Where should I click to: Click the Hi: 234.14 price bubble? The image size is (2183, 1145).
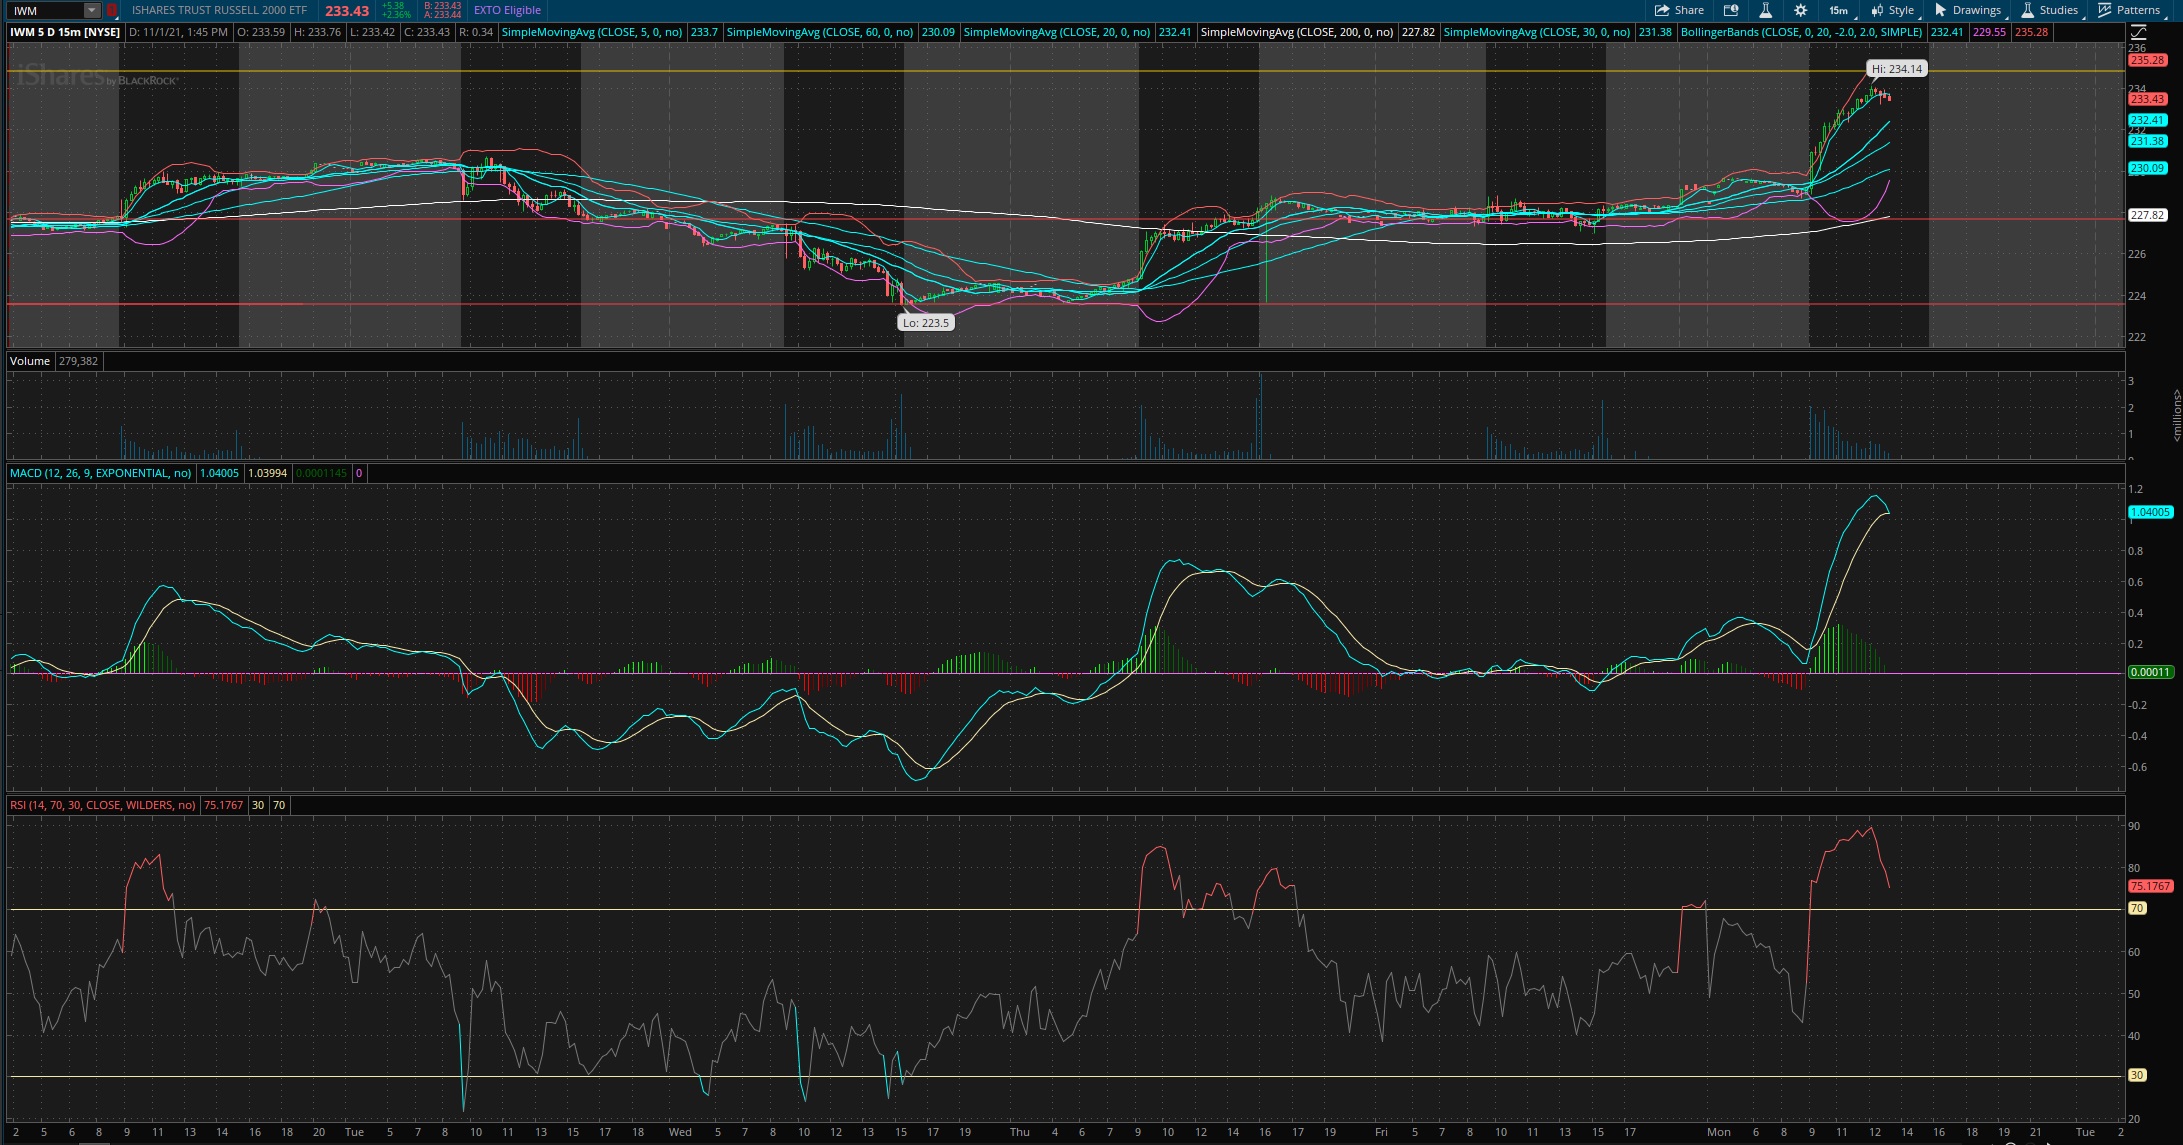point(1896,69)
